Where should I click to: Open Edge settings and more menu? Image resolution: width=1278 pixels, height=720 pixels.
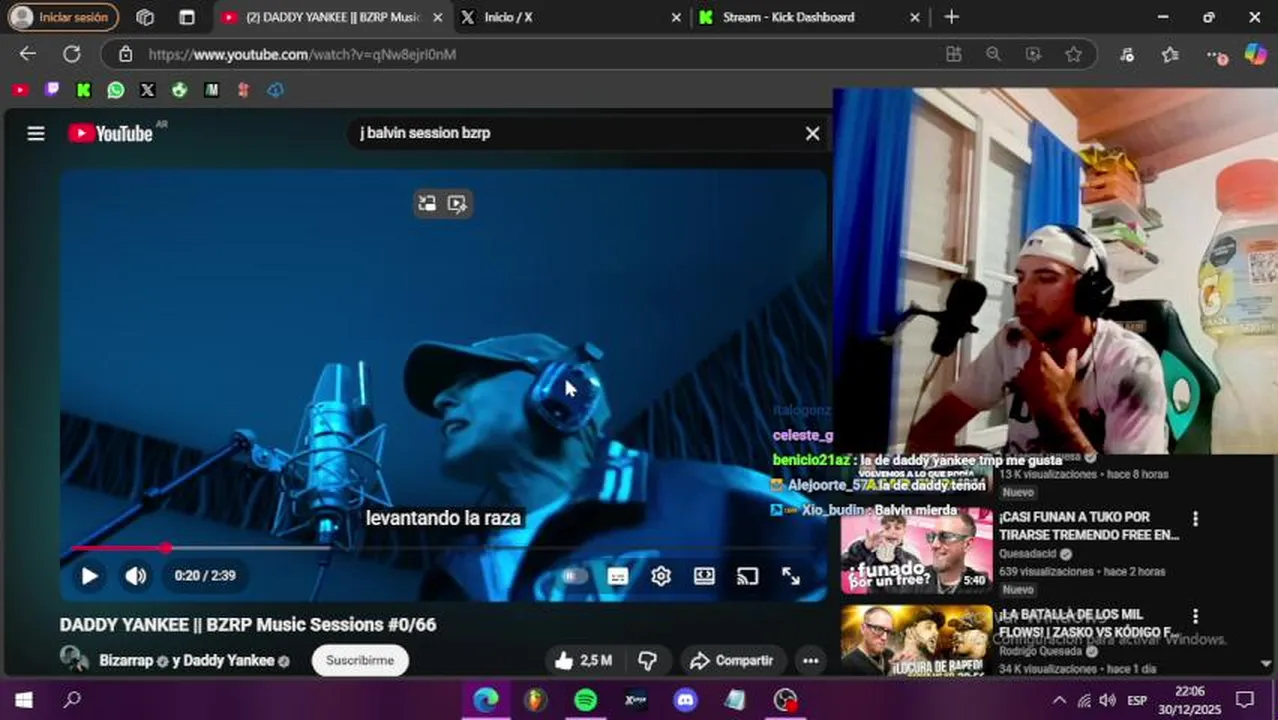point(1214,54)
